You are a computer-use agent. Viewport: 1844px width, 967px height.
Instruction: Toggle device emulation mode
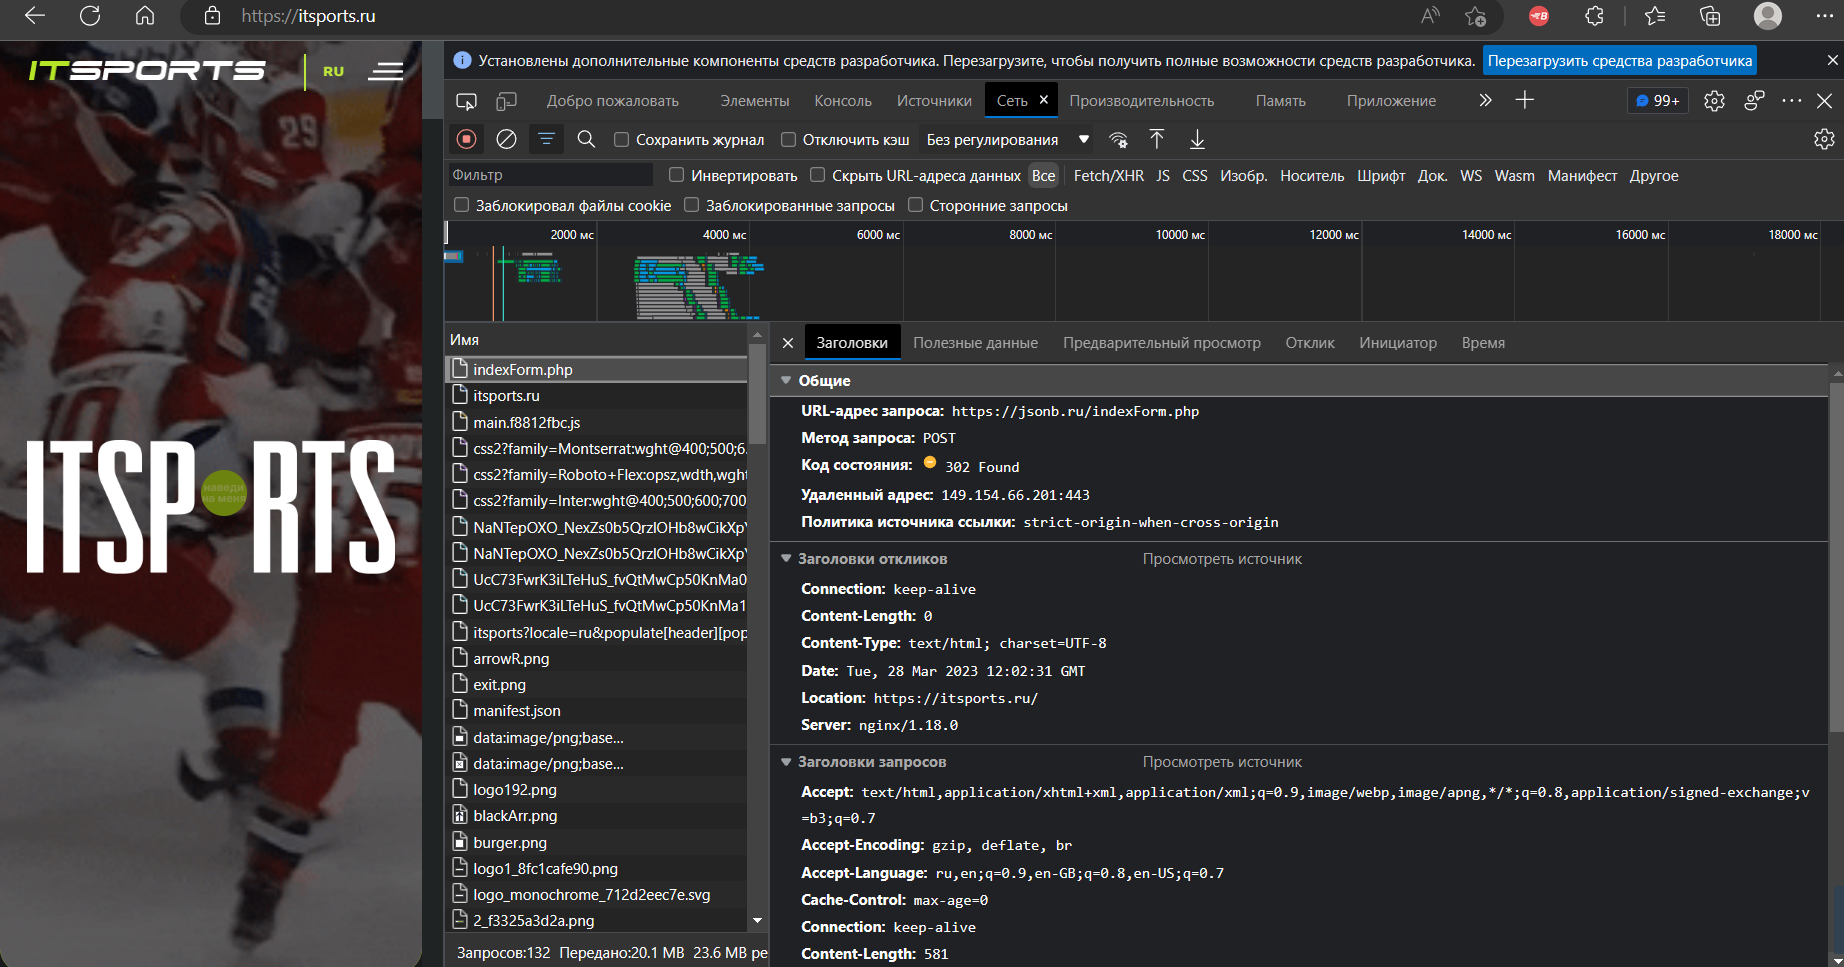coord(506,100)
